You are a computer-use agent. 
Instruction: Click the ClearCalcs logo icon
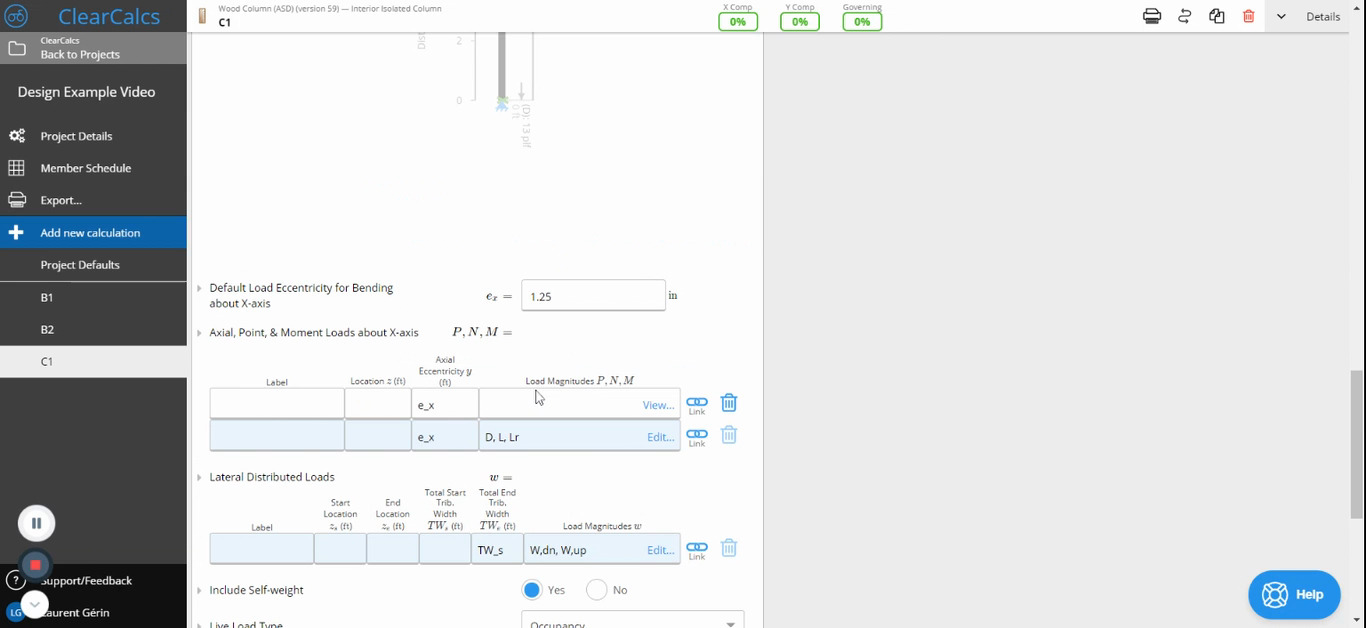point(16,16)
